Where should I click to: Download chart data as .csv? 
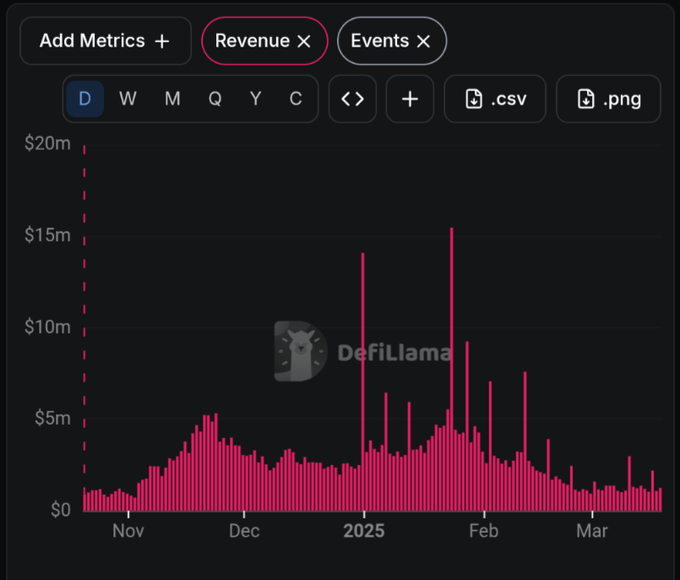[495, 99]
